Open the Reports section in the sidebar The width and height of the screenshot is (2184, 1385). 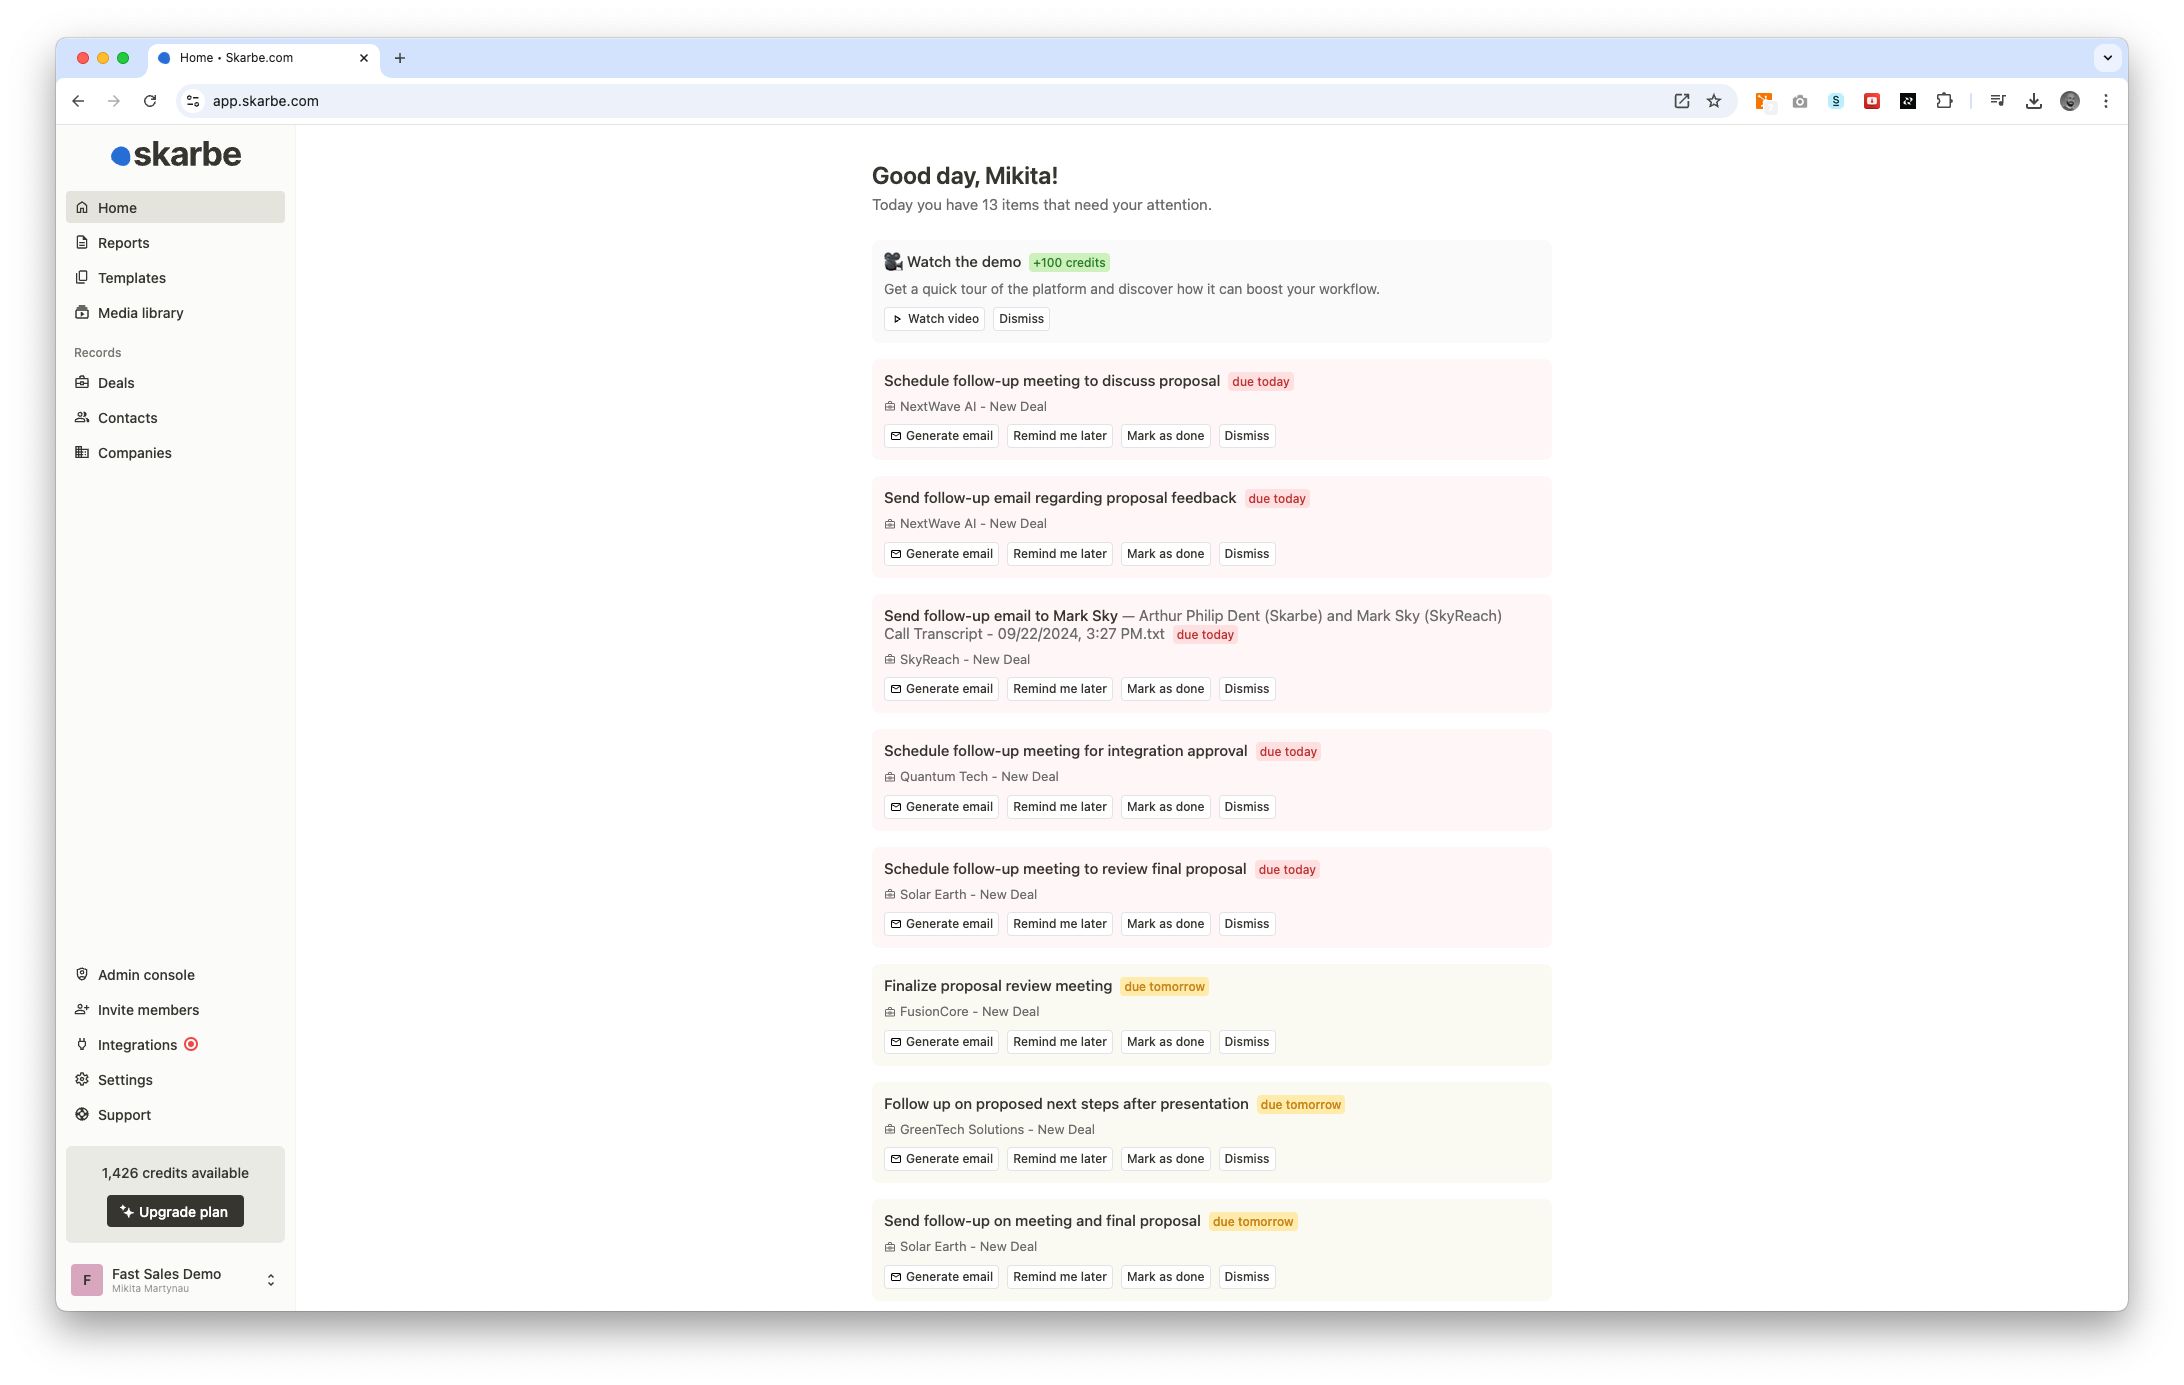(123, 242)
